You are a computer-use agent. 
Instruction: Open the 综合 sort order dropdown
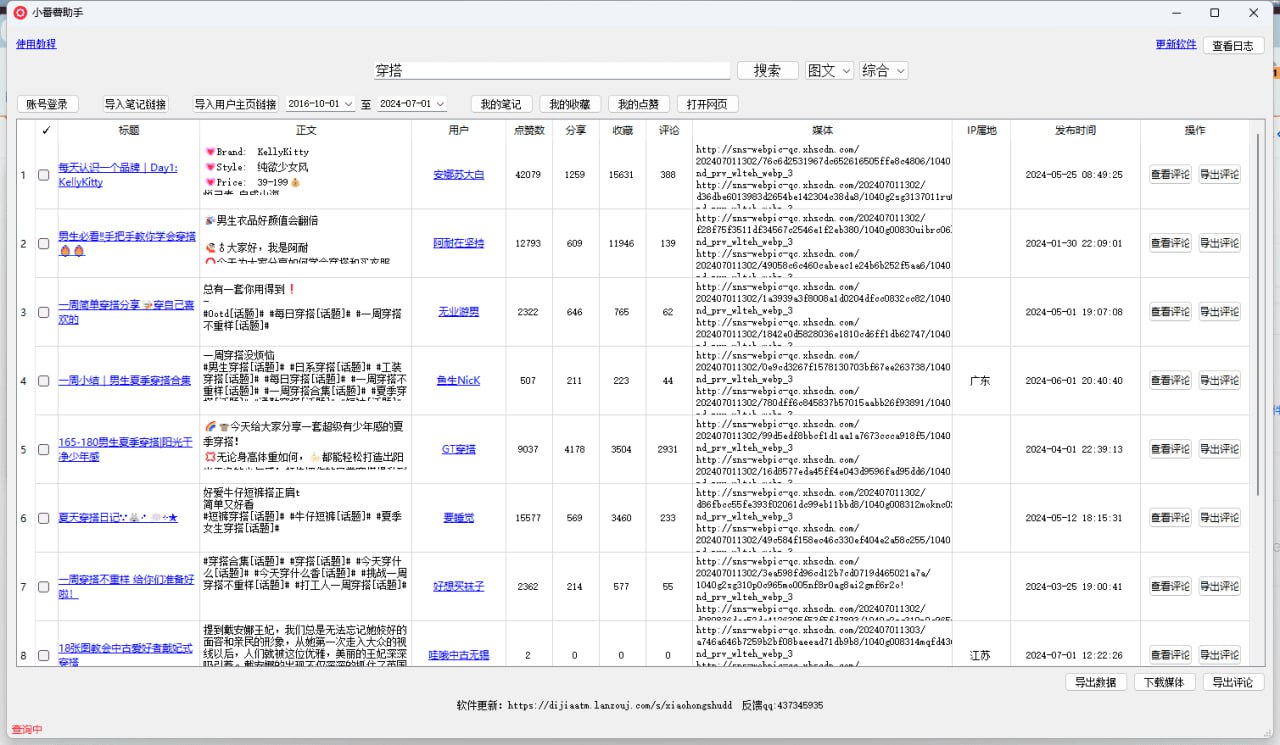(x=883, y=70)
